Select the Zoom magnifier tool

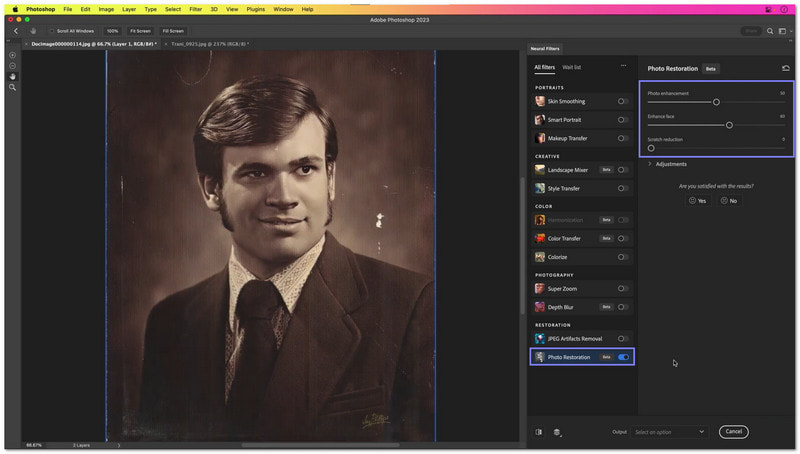click(13, 87)
